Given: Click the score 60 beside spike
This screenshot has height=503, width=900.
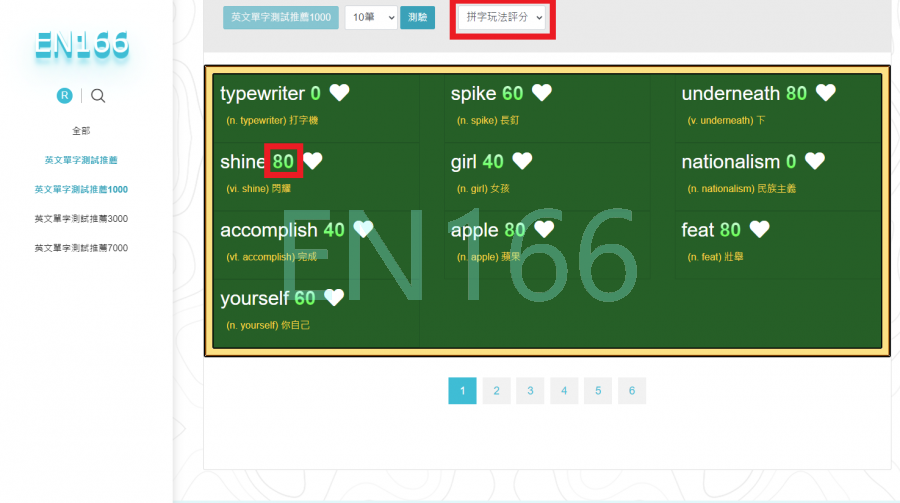Looking at the screenshot, I should [x=513, y=94].
